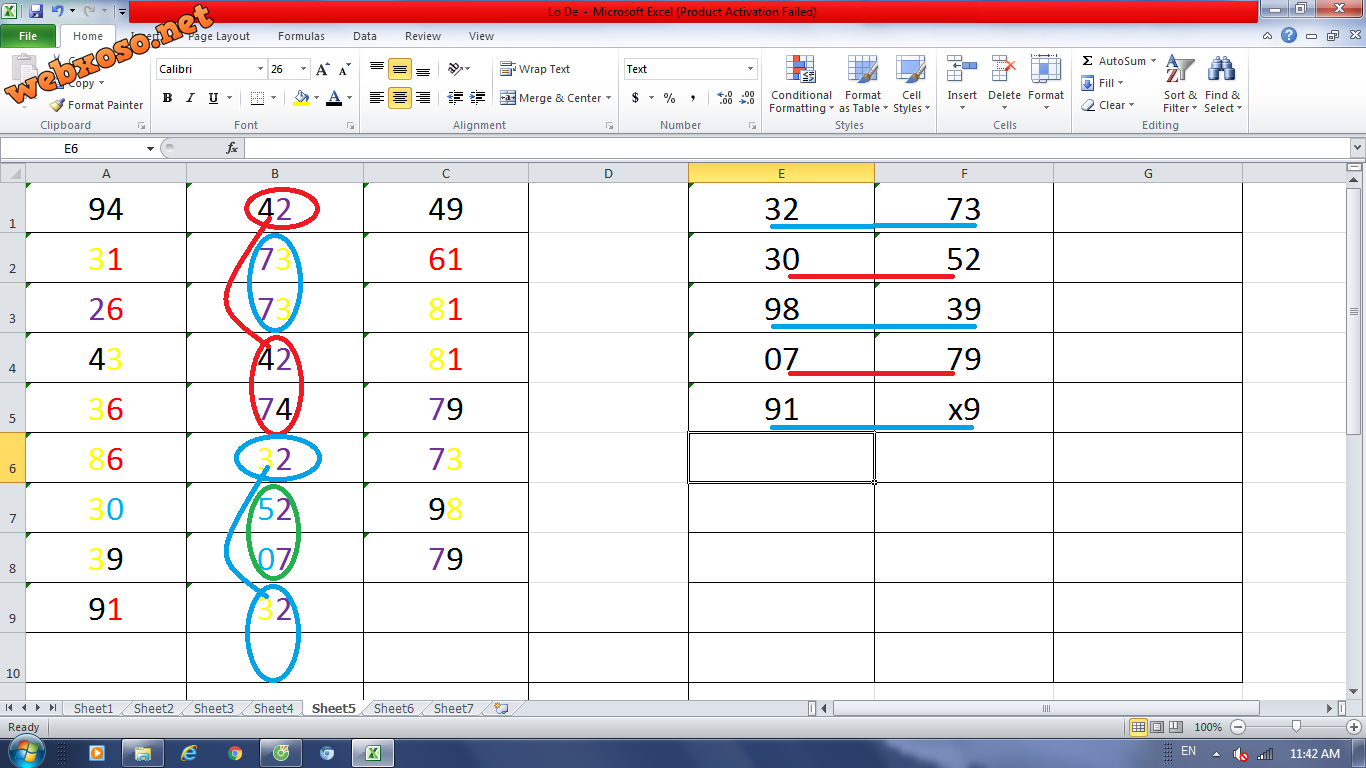This screenshot has width=1366, height=768.
Task: Click the Windows Start button
Action: tap(27, 752)
